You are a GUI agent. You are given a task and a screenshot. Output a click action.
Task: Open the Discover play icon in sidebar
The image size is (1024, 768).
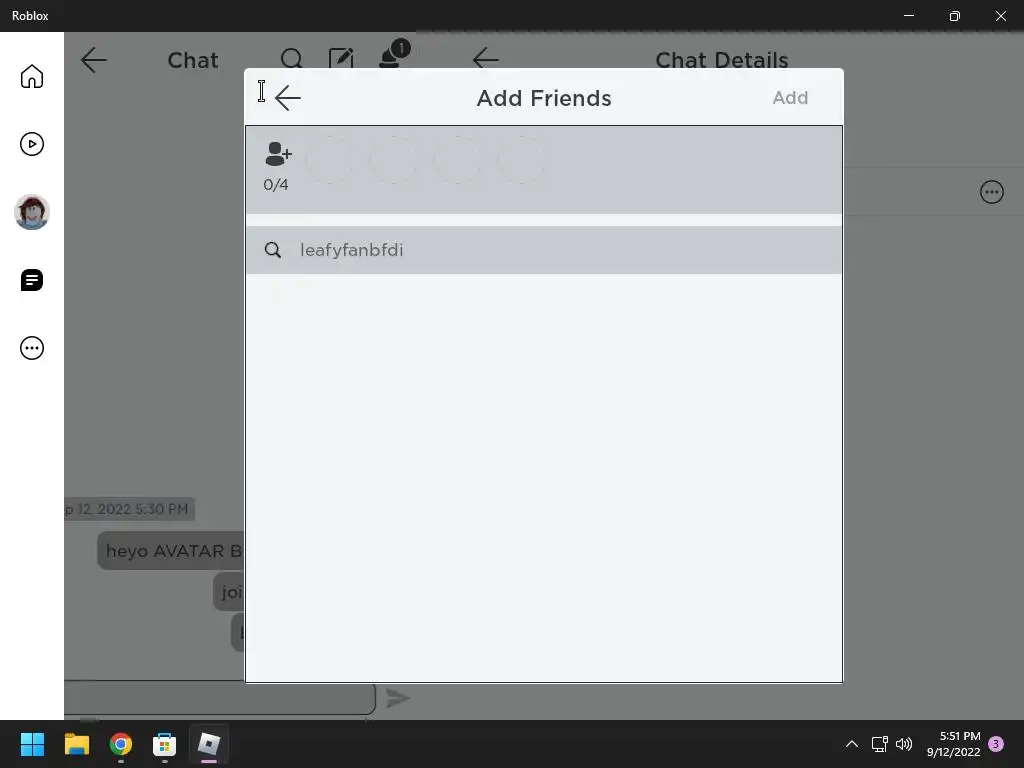pyautogui.click(x=31, y=144)
